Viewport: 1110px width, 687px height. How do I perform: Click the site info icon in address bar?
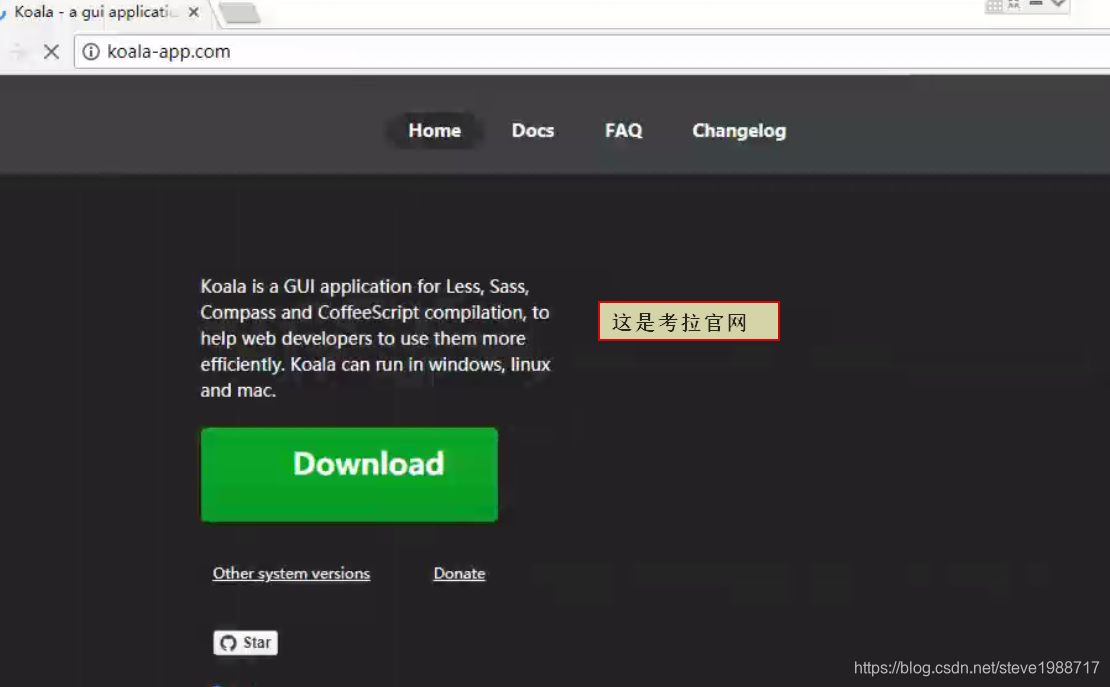pyautogui.click(x=91, y=52)
